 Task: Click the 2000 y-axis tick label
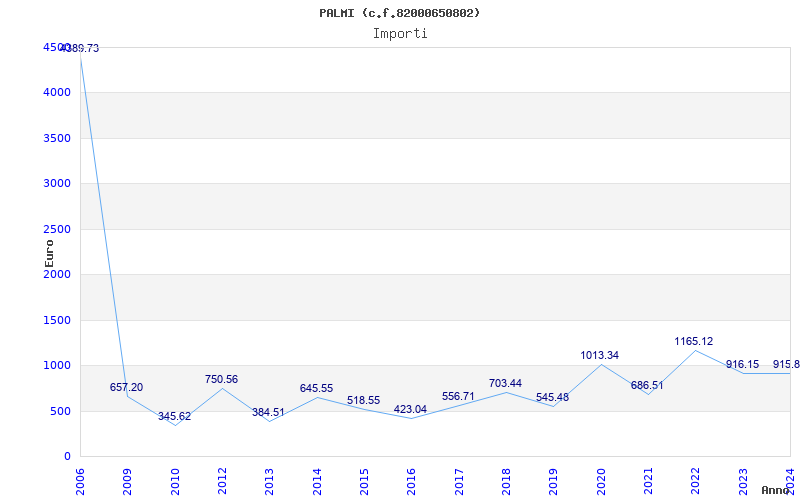pos(57,274)
